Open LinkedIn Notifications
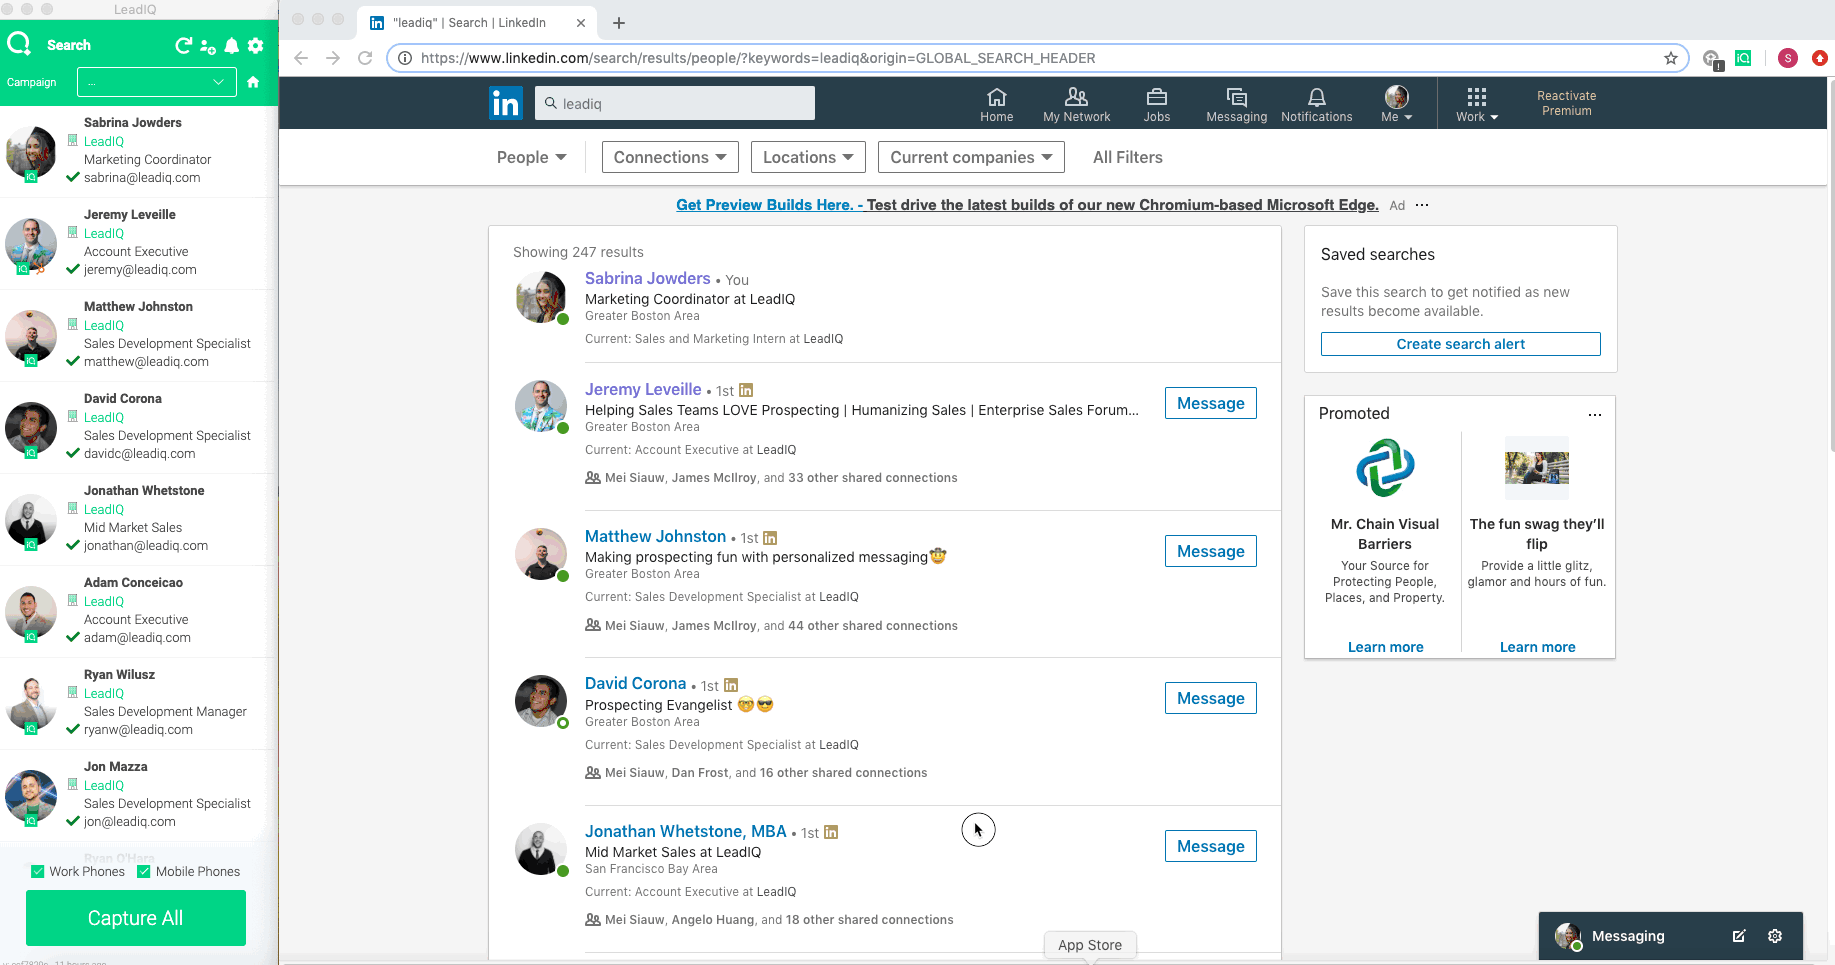 coord(1317,104)
